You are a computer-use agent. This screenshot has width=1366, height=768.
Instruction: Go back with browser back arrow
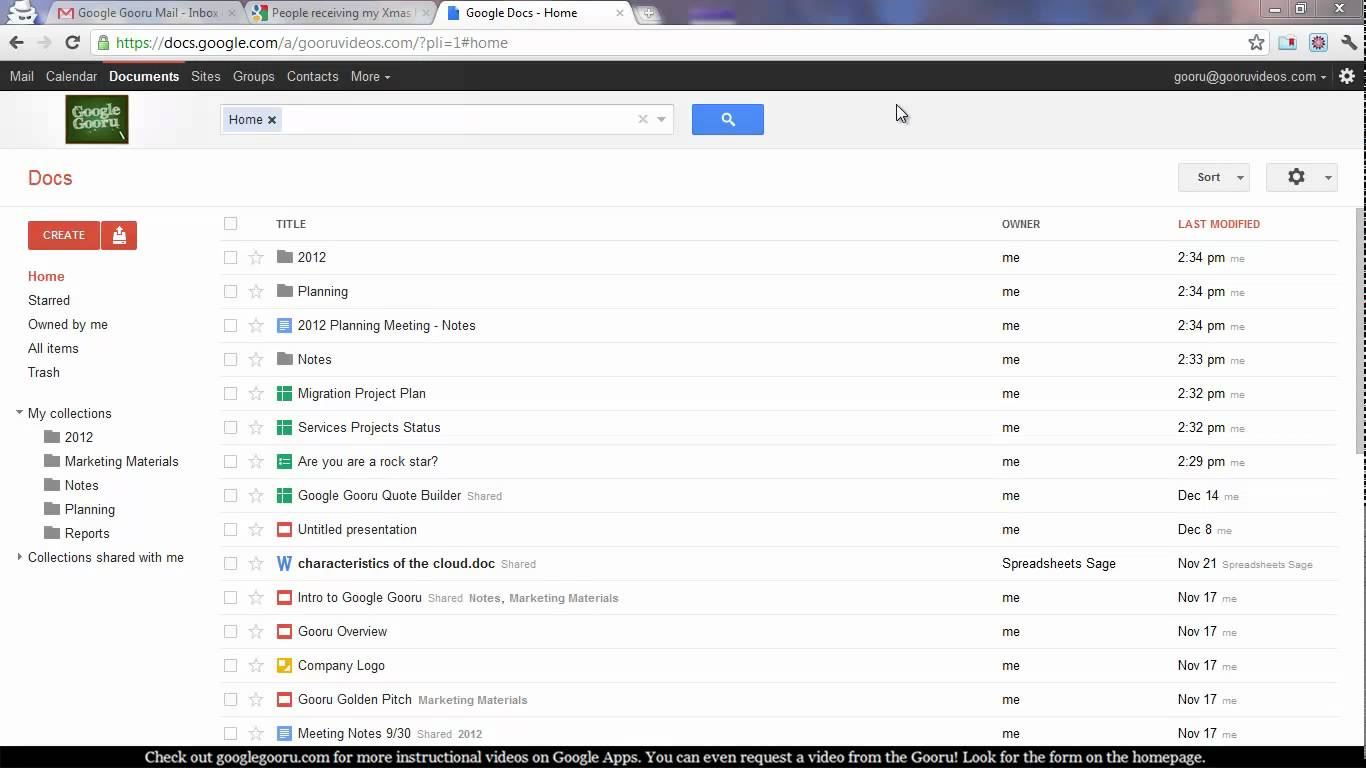tap(16, 42)
